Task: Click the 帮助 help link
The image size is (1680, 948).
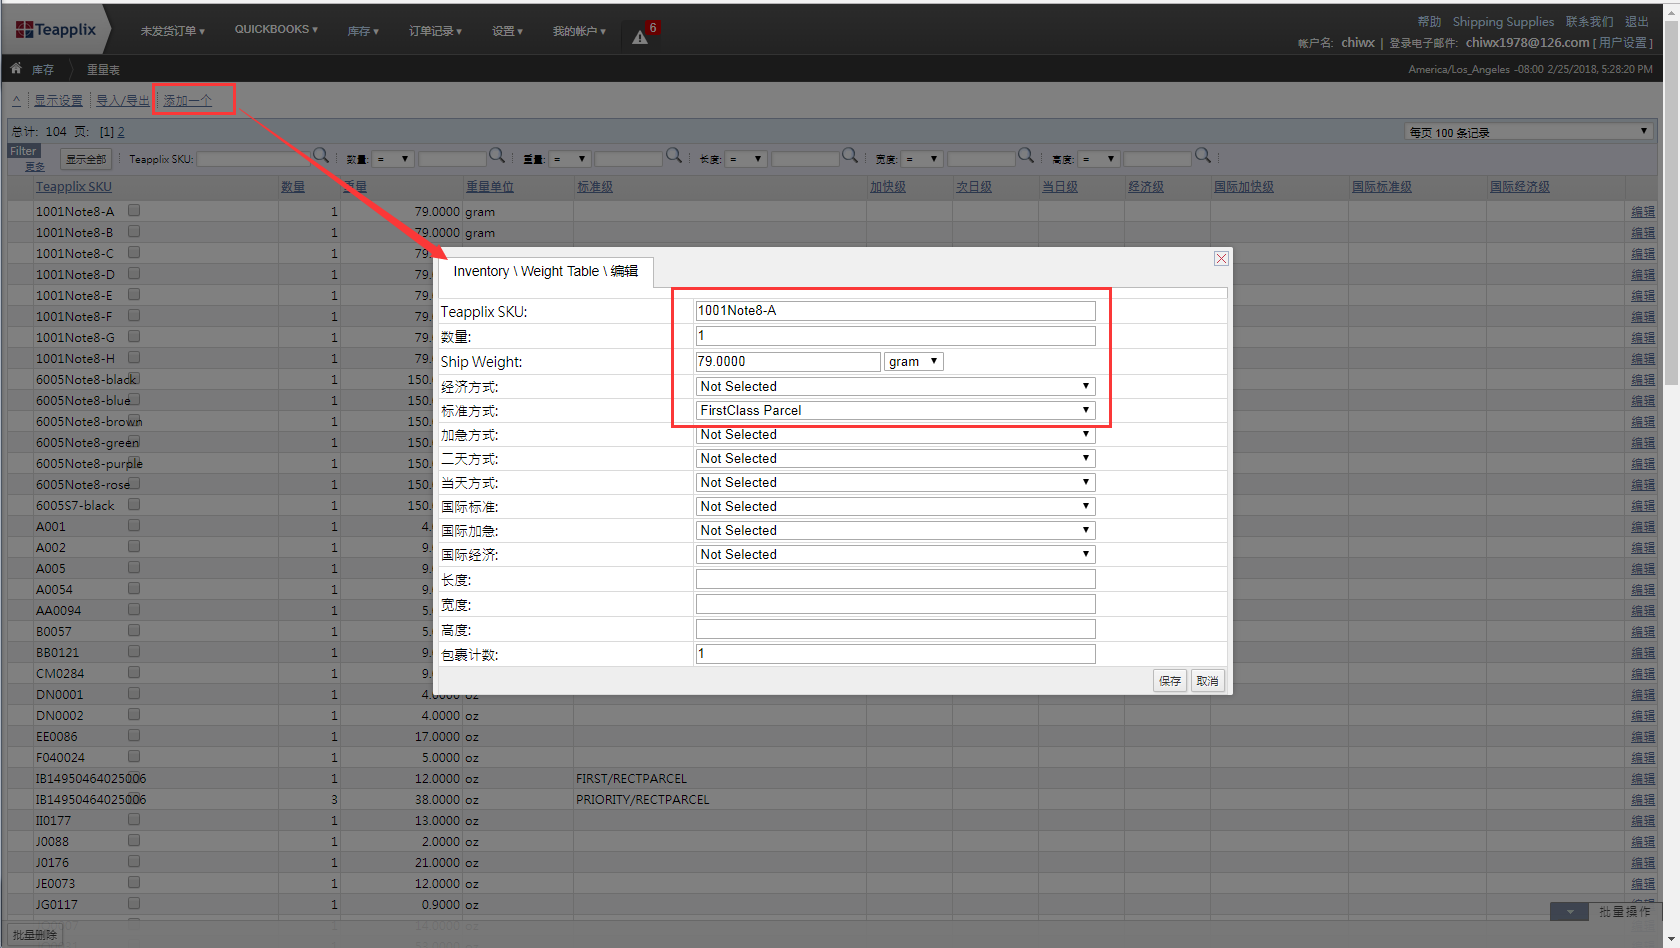Action: (1429, 22)
